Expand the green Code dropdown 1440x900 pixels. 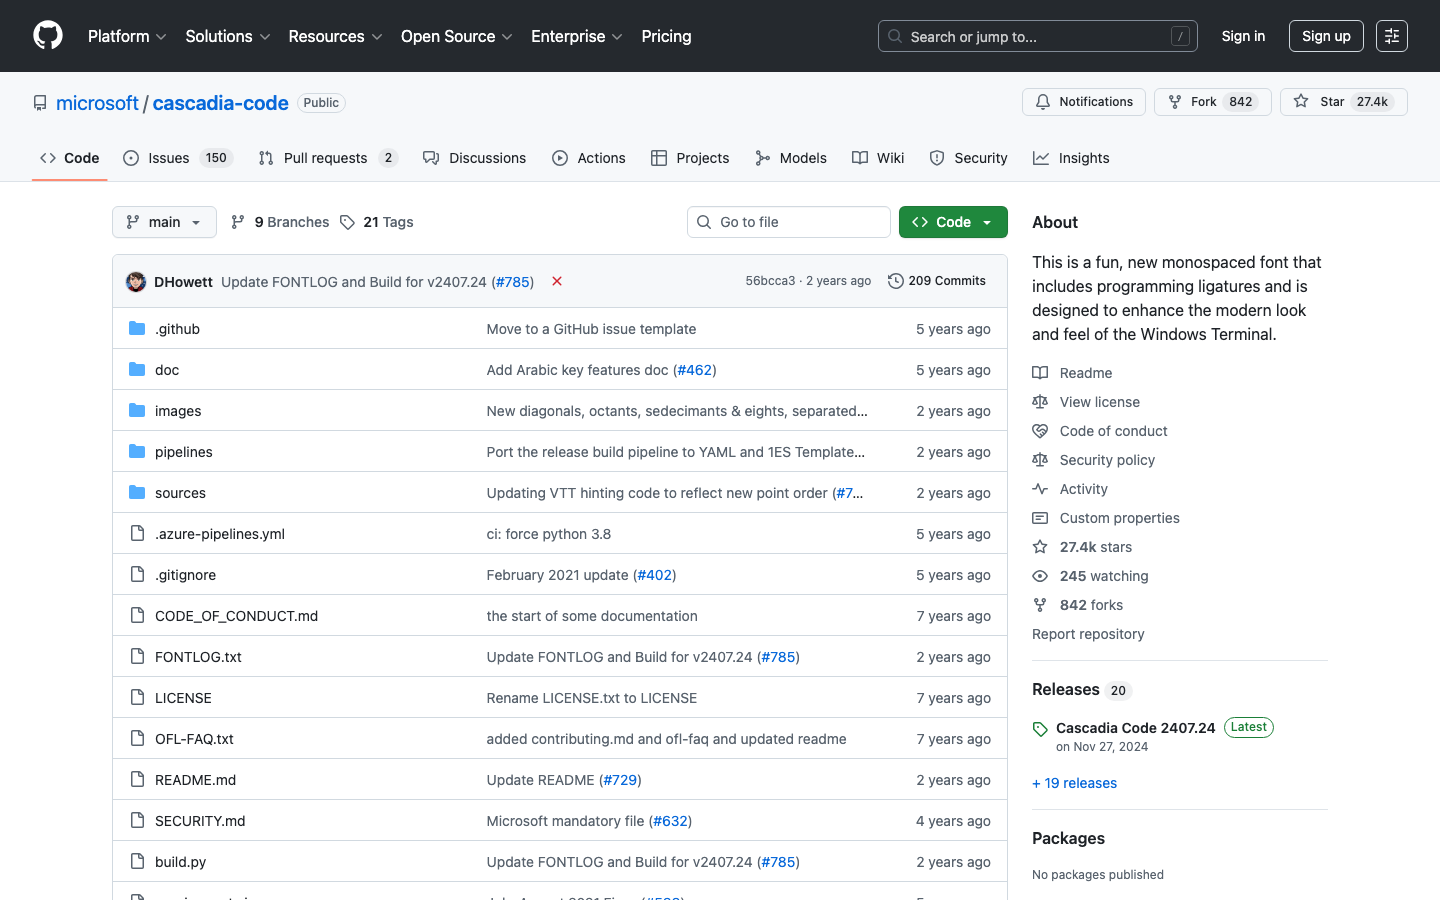pyautogui.click(x=952, y=222)
